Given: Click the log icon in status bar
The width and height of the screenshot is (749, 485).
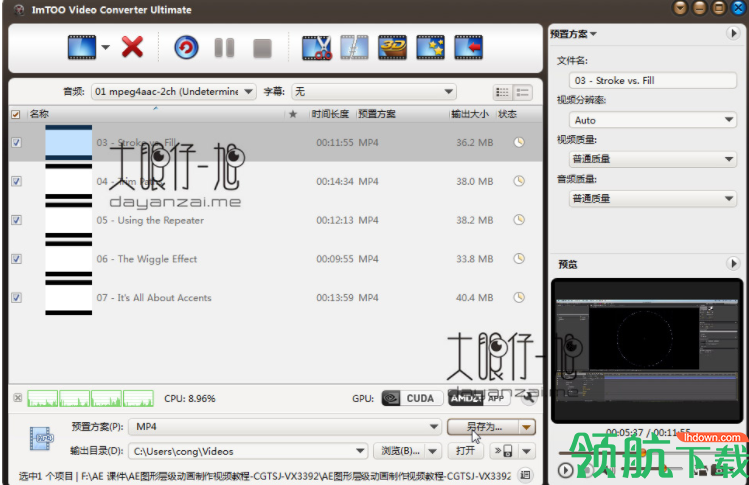Looking at the screenshot, I should click(525, 474).
